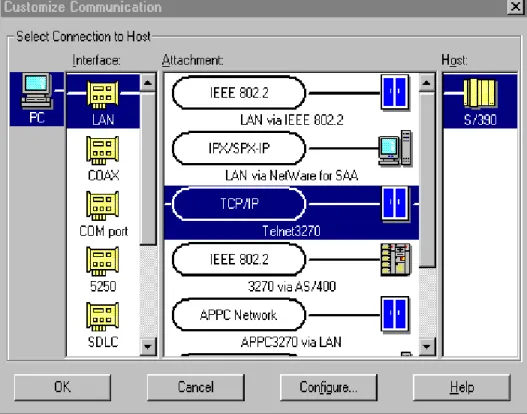Select the IEEE 802.2 oval above 3270 via AS/400
Image resolution: width=527 pixels, height=414 pixels.
[x=239, y=259]
